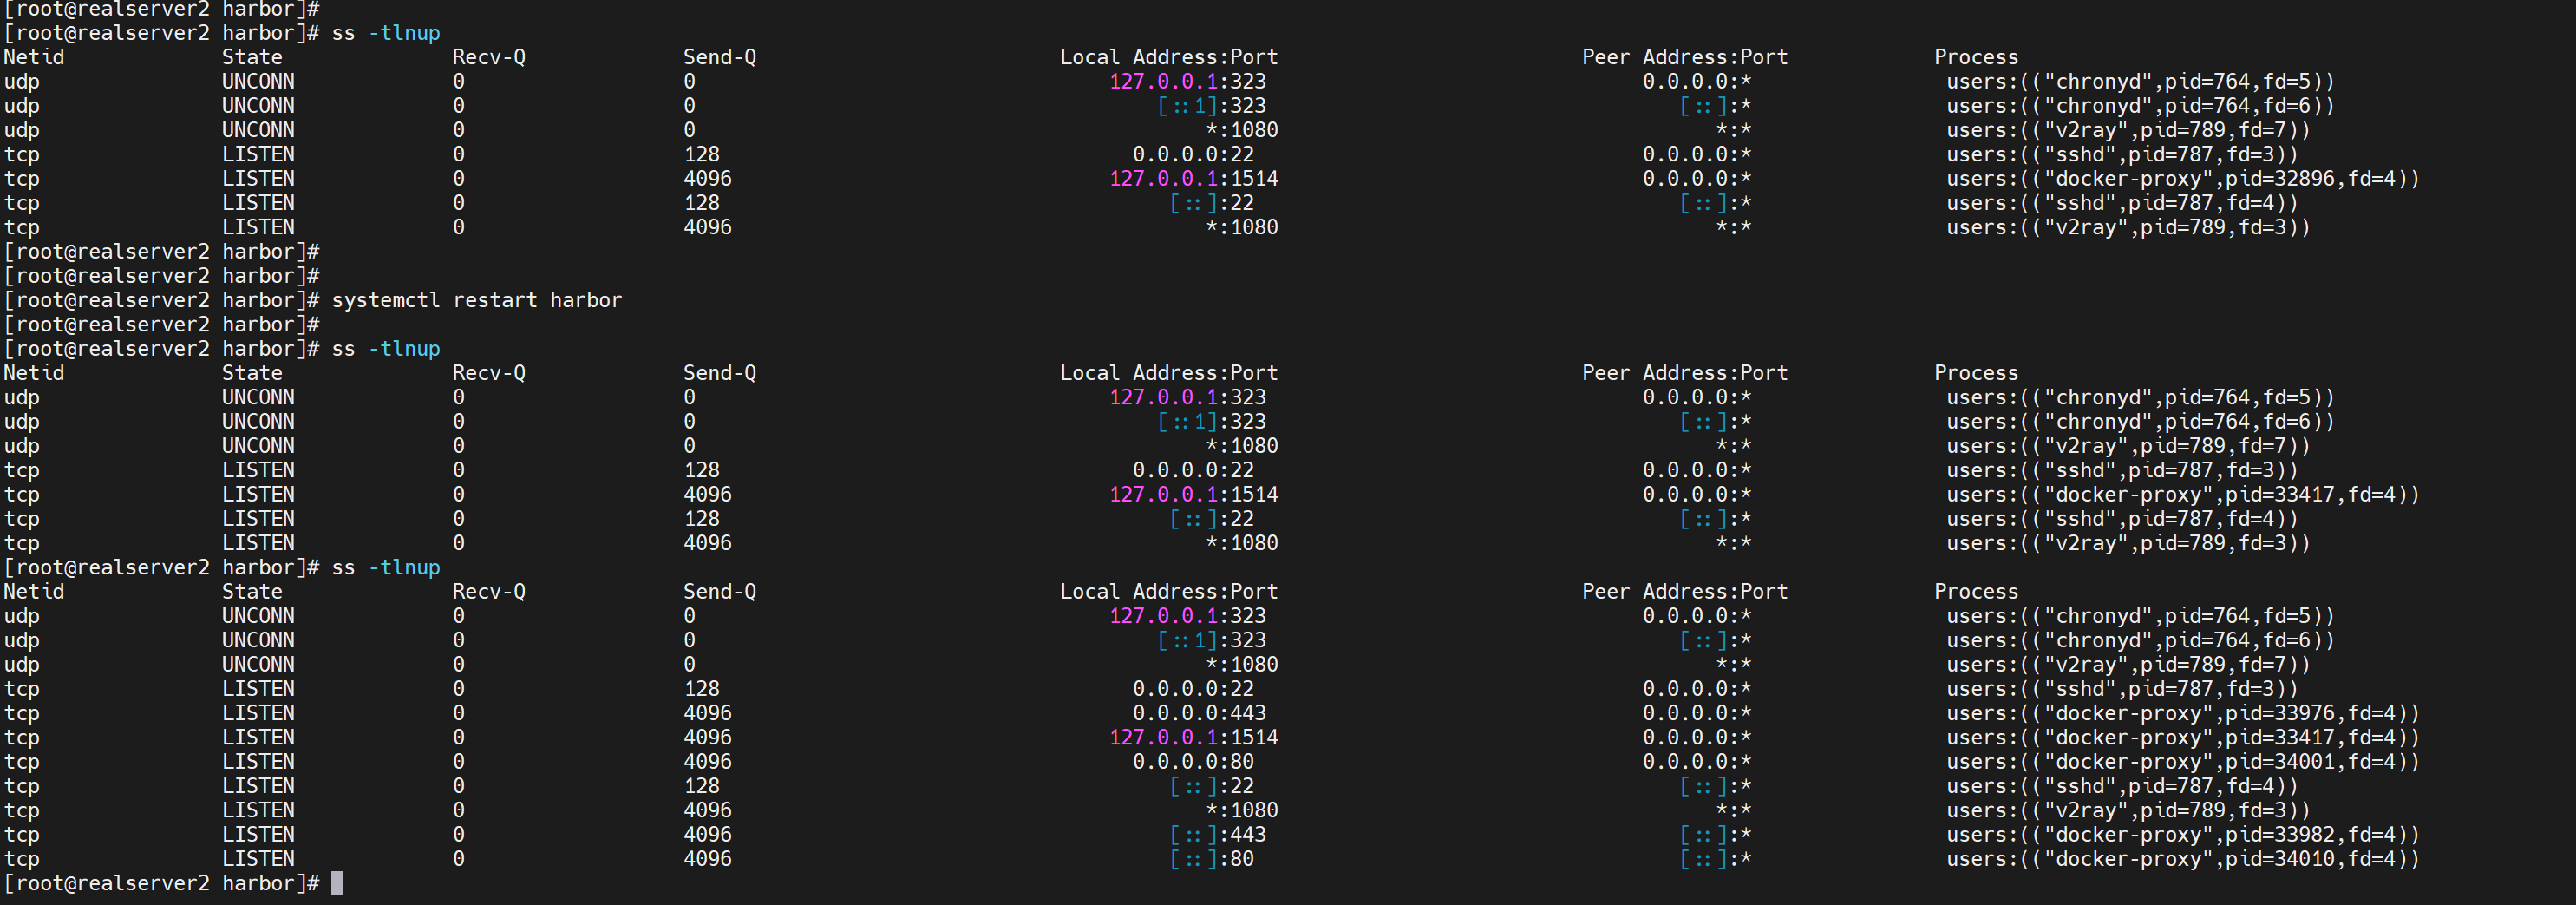Viewport: 2576px width, 905px height.
Task: Click the Process header in the last table
Action: tap(1975, 591)
